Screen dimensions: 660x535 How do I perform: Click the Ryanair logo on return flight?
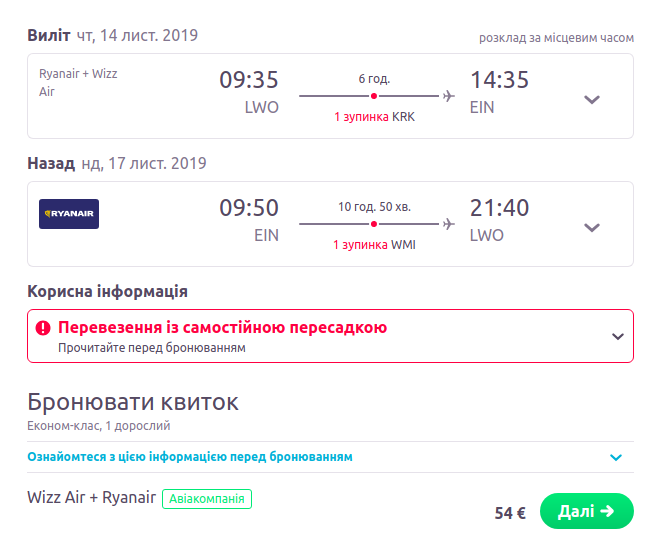[69, 214]
